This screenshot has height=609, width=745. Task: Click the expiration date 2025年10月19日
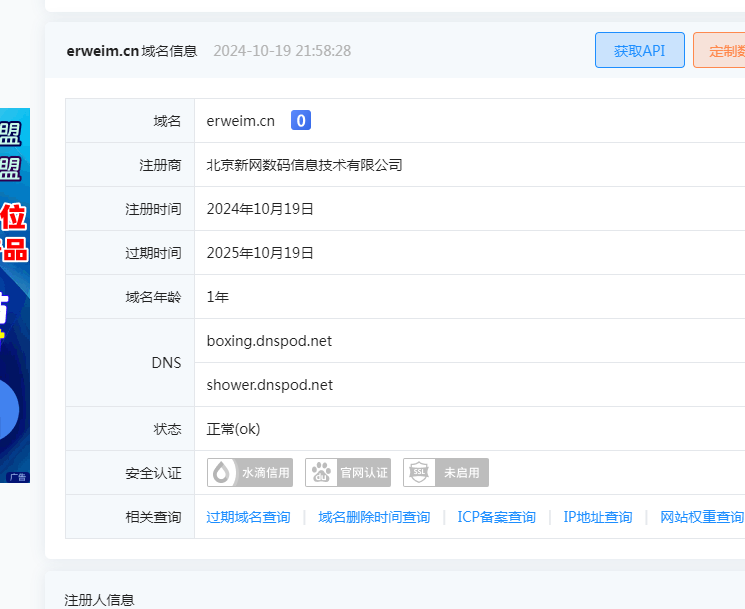coord(260,253)
